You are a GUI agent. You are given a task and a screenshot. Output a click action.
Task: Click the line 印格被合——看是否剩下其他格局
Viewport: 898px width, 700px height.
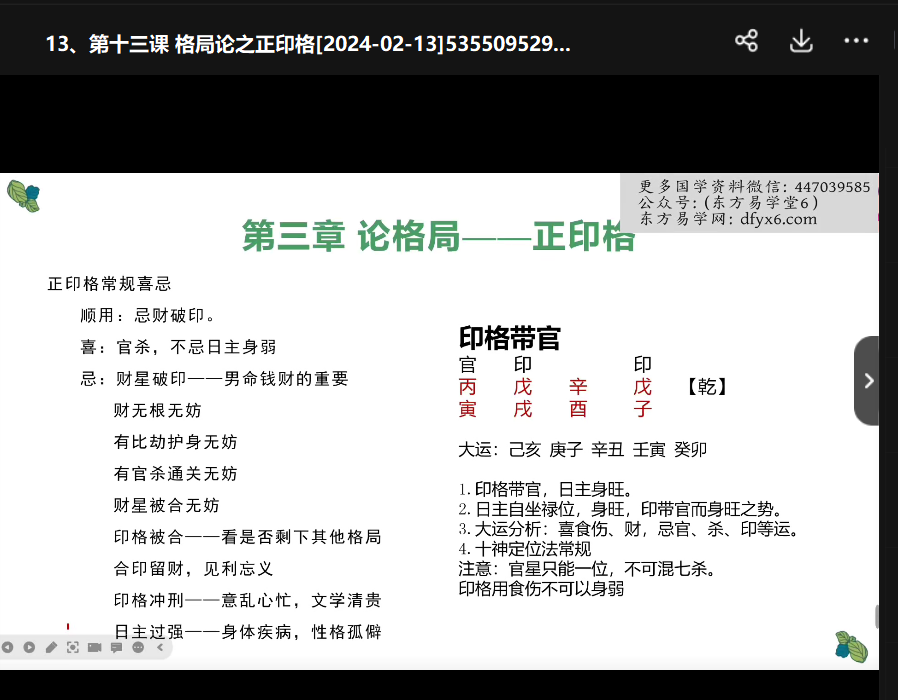[247, 537]
